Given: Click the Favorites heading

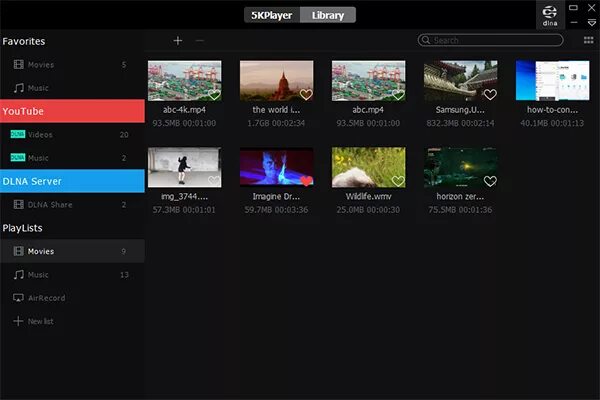Looking at the screenshot, I should click(24, 41).
